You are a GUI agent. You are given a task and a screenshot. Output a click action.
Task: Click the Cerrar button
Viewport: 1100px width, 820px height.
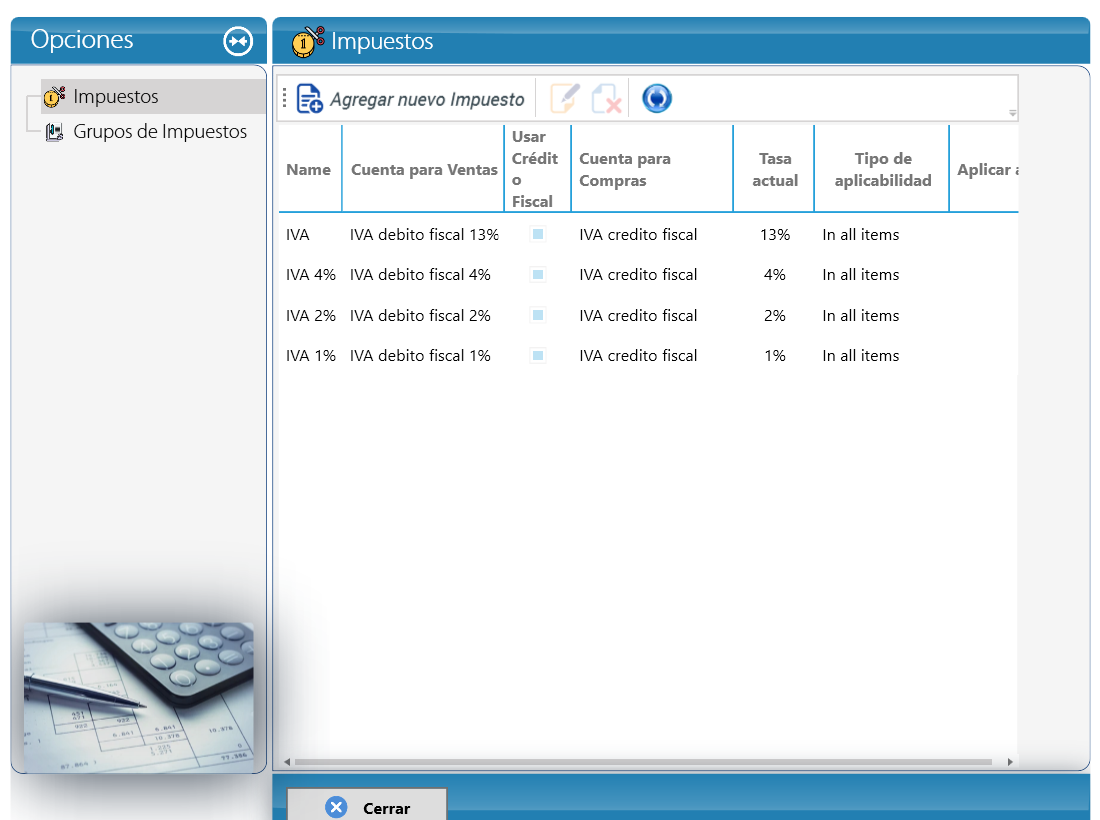point(367,805)
